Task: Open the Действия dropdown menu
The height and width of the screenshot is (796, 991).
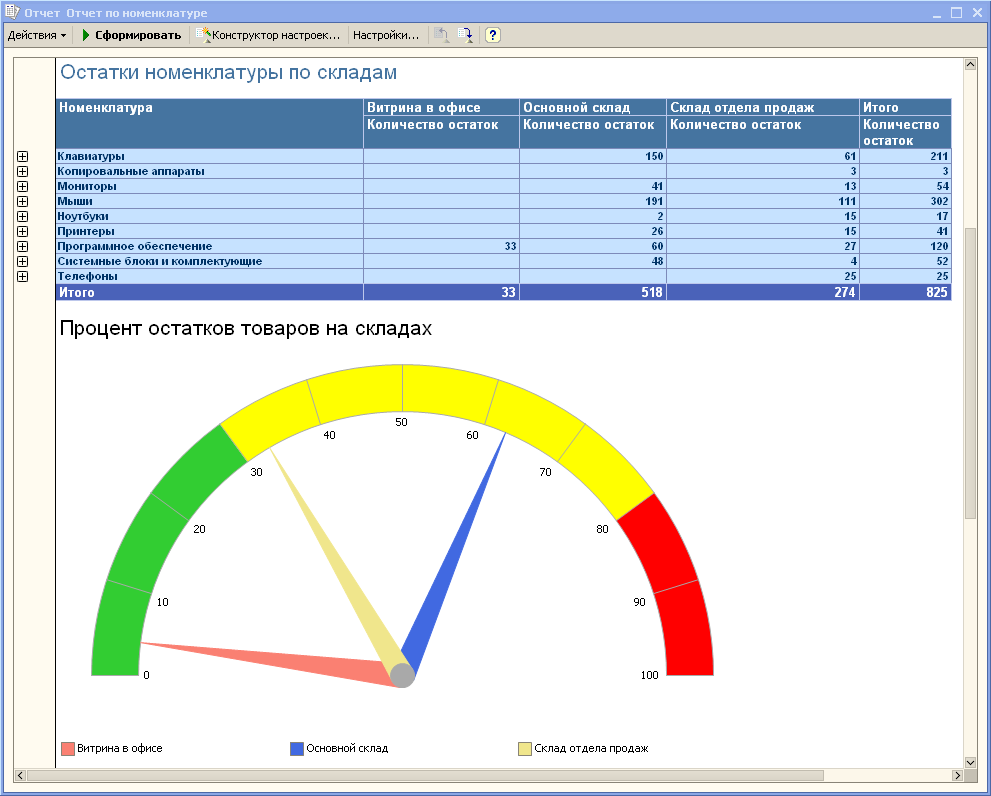Action: click(37, 35)
